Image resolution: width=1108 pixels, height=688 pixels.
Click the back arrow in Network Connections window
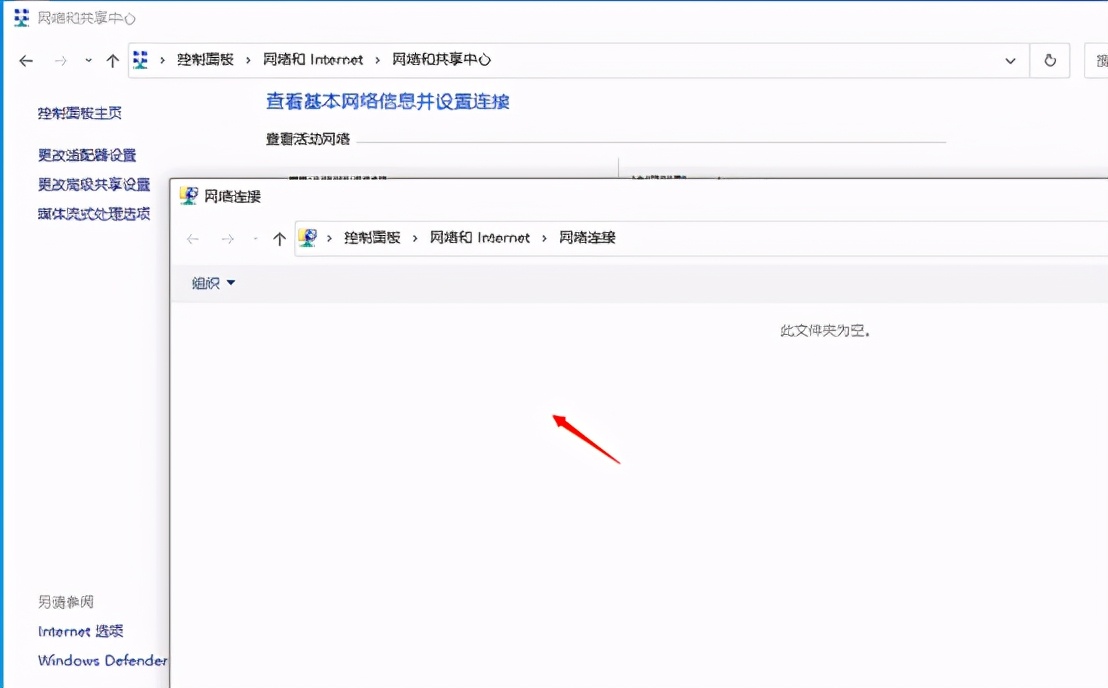pos(193,238)
